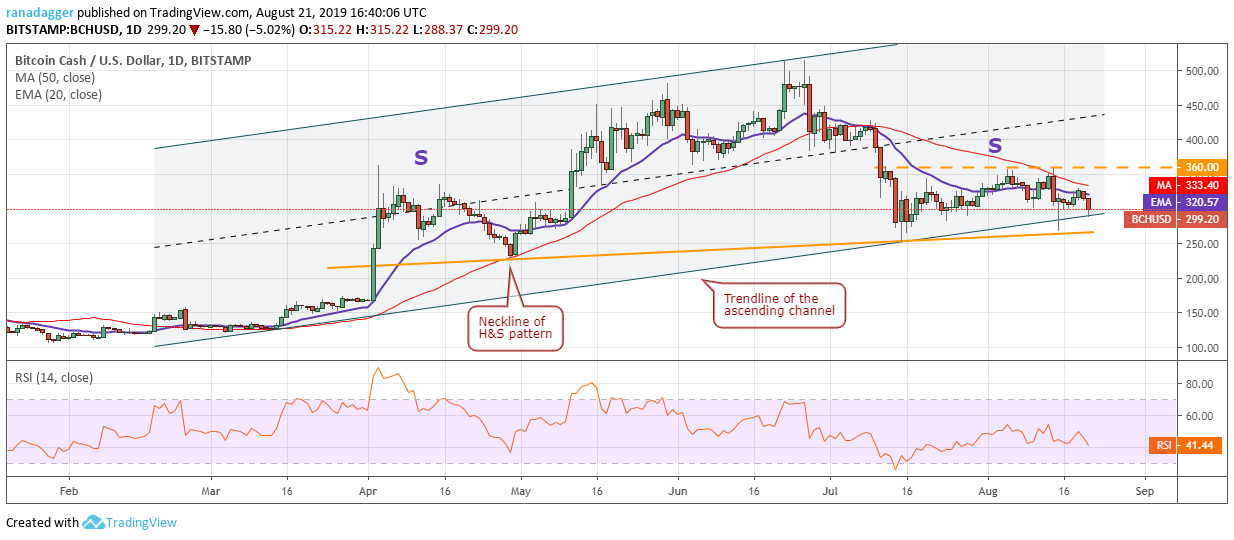This screenshot has width=1234, height=540.
Task: Click the 'Bitcoin Cash / U.S. Dollar, 1D, BITSTAMP' title
Action: 133,60
